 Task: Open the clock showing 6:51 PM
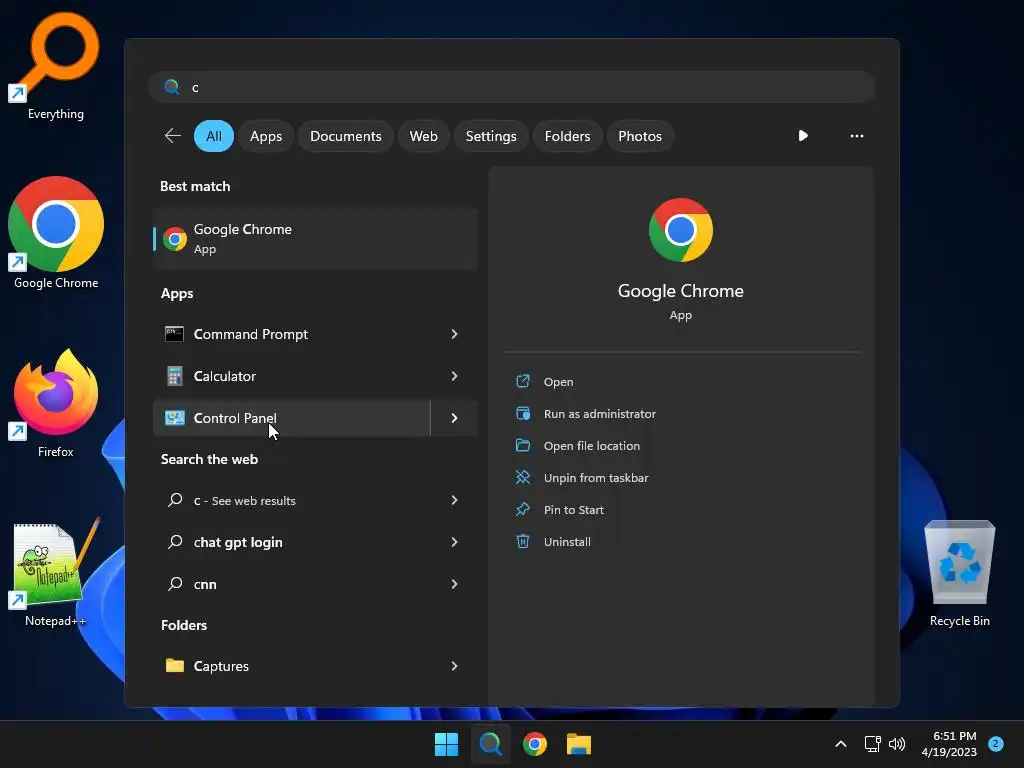point(949,744)
